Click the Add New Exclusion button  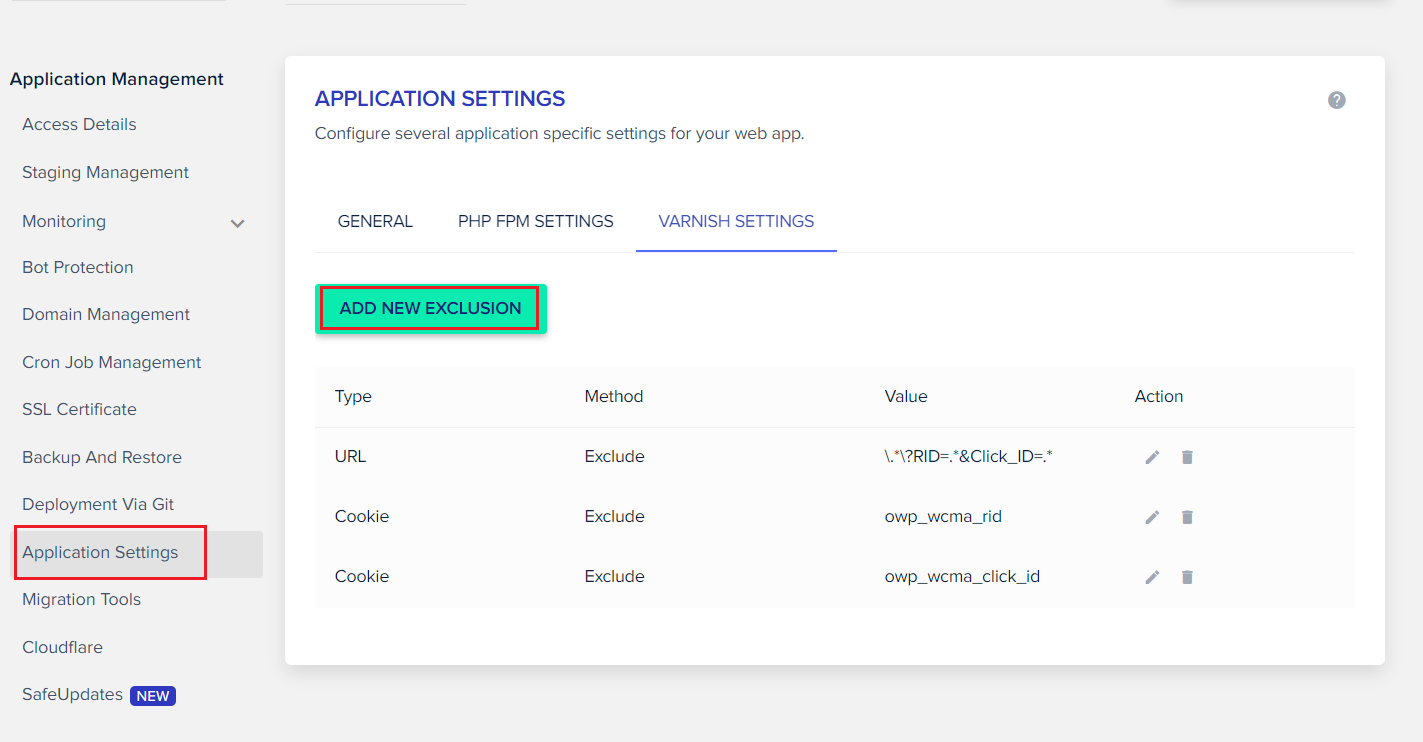tap(430, 308)
